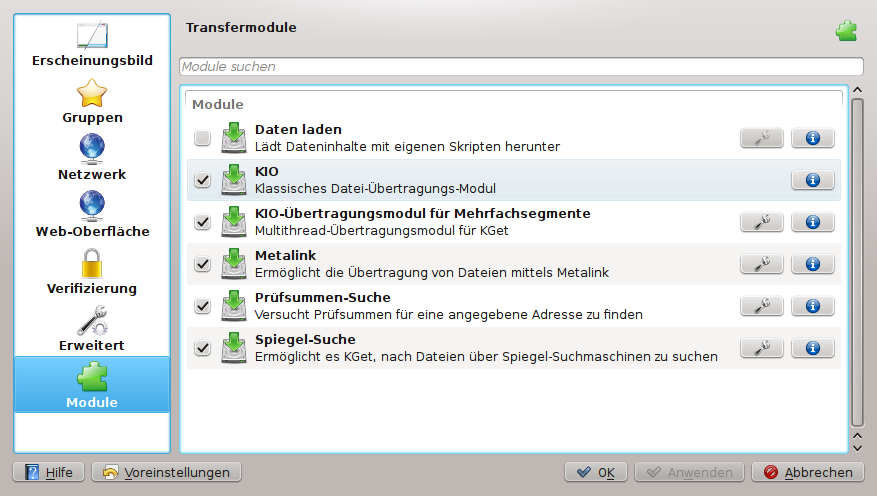Select the 'Klassisches Datei-Übertragungs-Modul' description

pyautogui.click(x=375, y=188)
